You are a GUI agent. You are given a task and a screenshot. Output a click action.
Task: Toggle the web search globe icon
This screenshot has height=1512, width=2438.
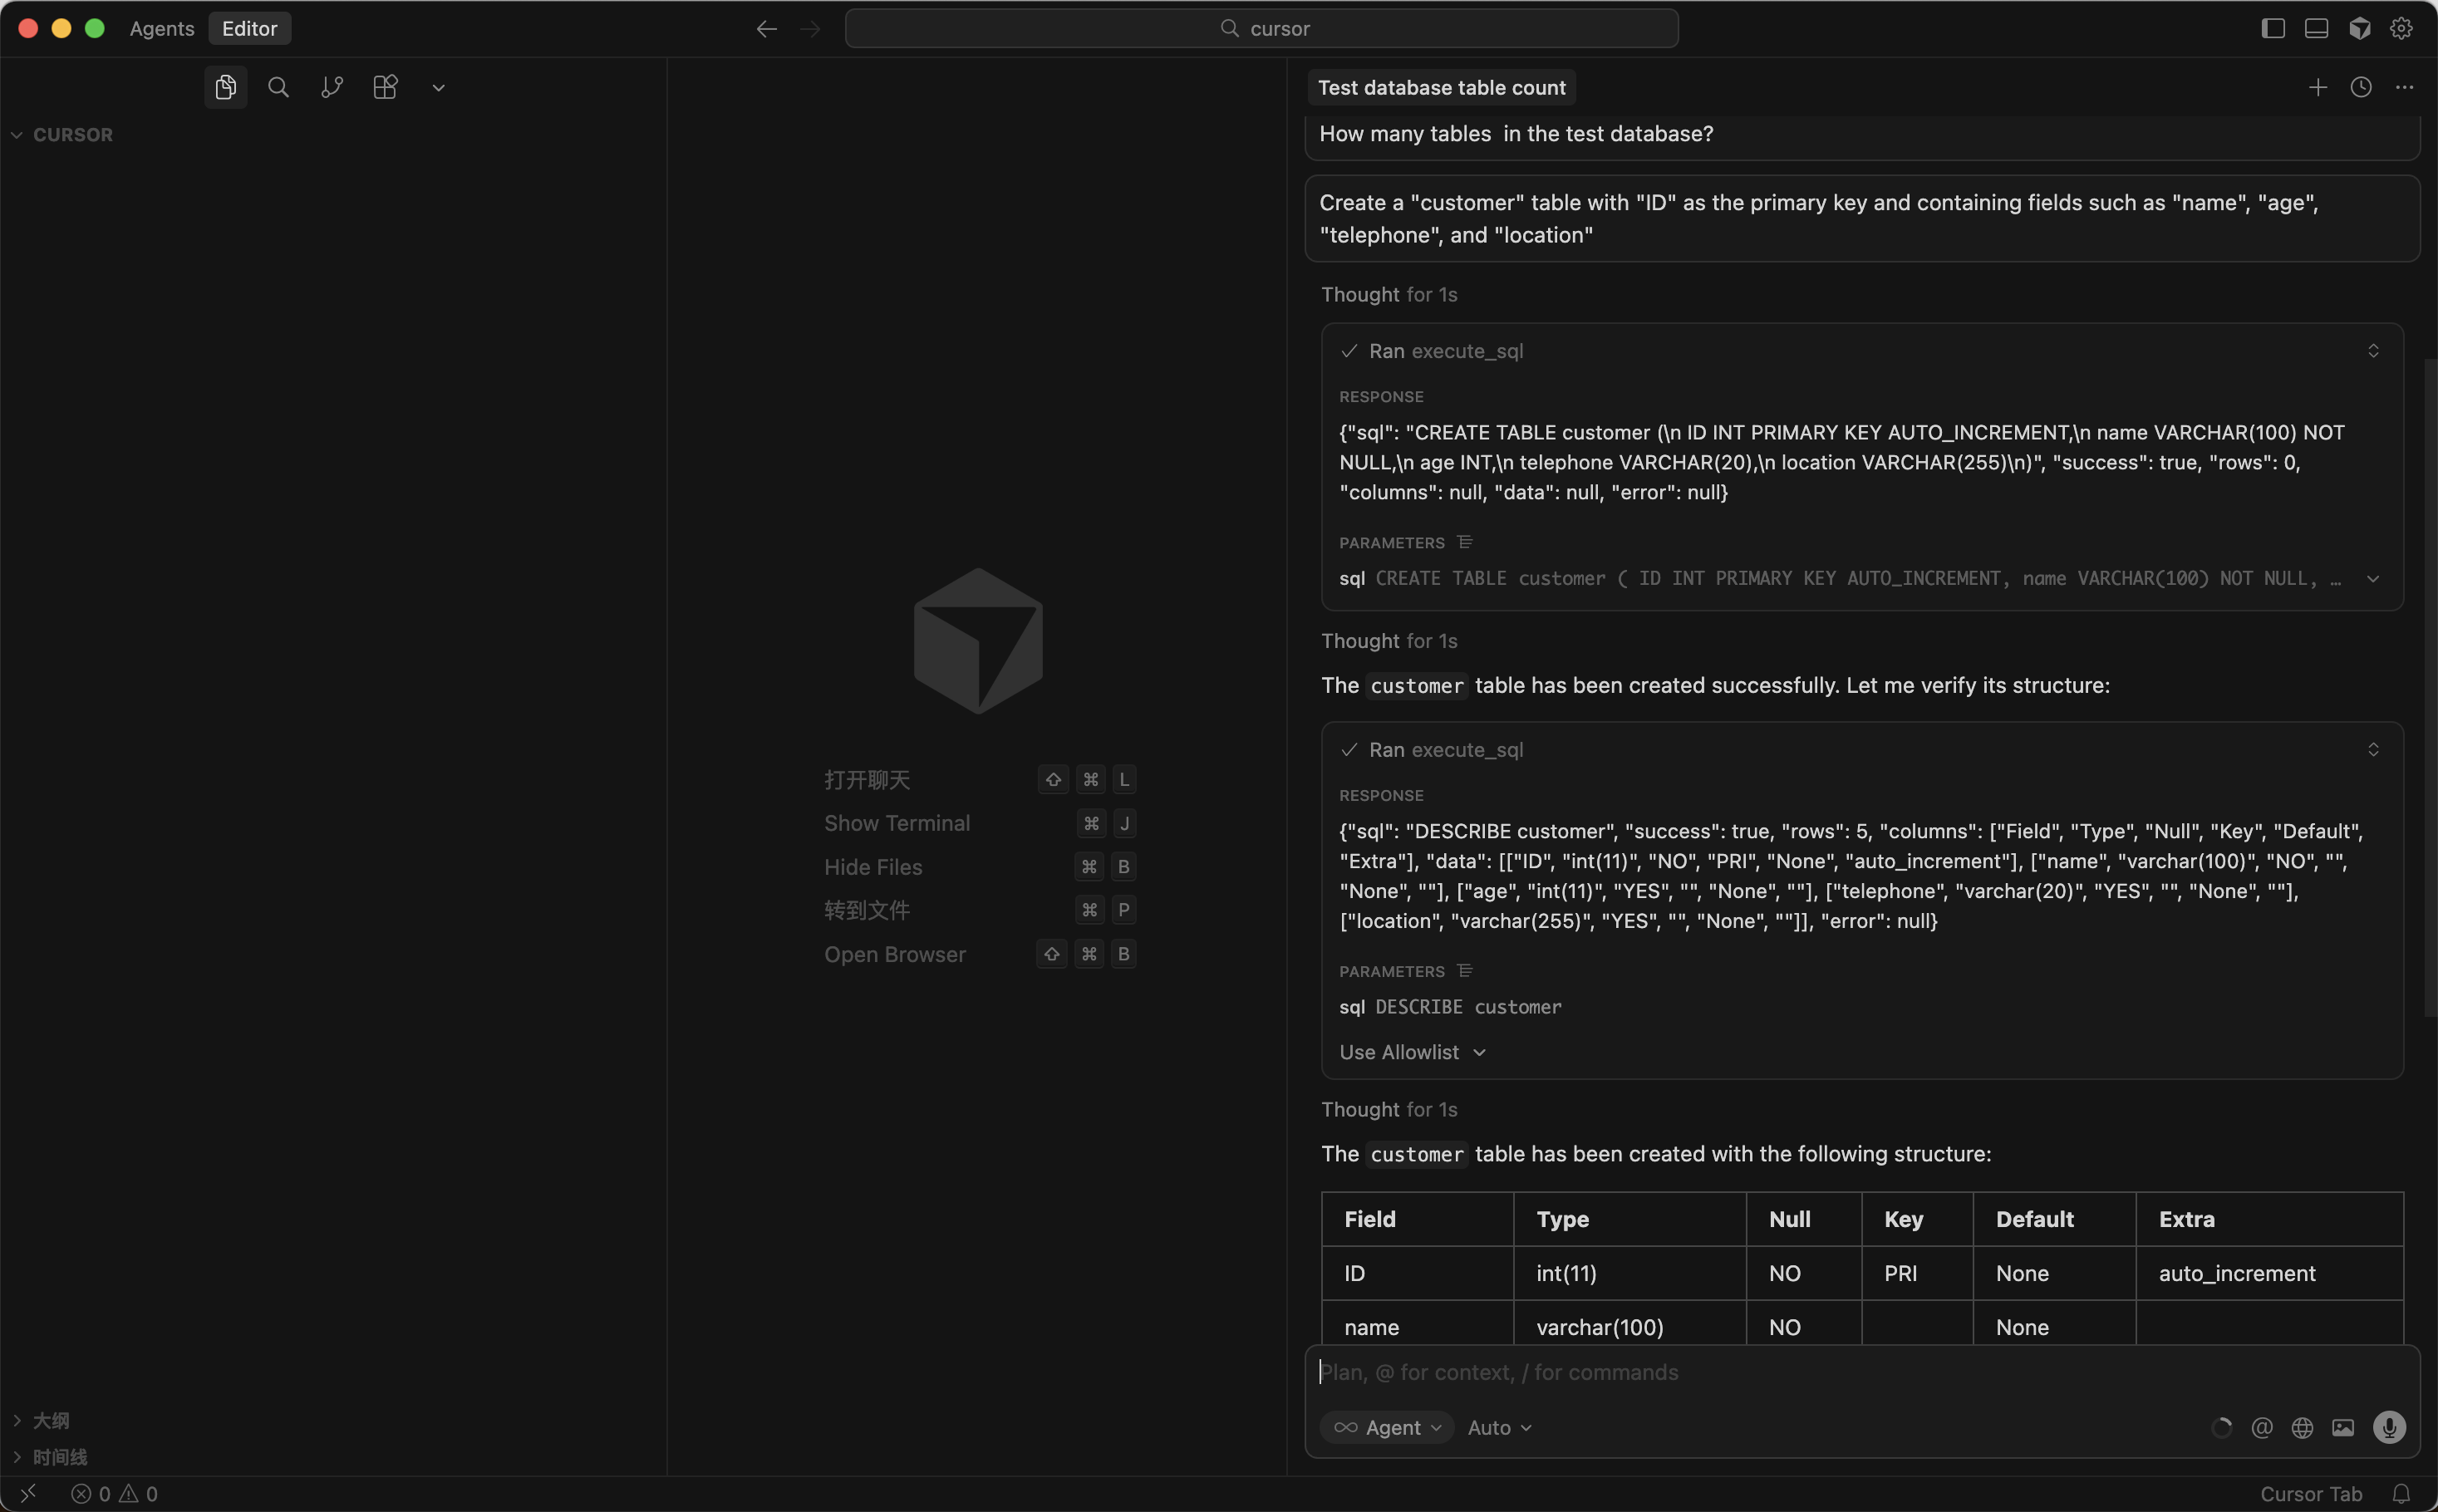pyautogui.click(x=2302, y=1427)
